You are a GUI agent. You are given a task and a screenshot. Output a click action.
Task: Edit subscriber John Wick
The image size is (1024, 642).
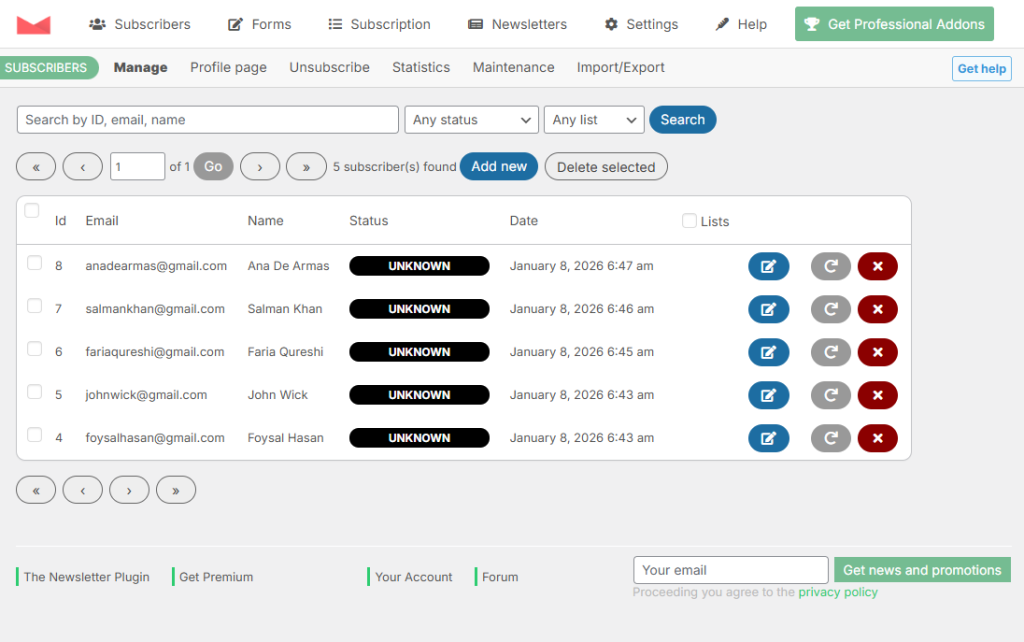[x=769, y=396]
